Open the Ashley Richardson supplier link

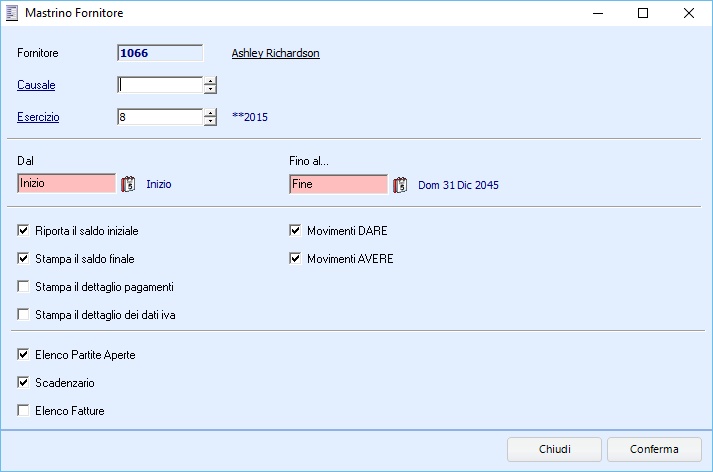(275, 53)
